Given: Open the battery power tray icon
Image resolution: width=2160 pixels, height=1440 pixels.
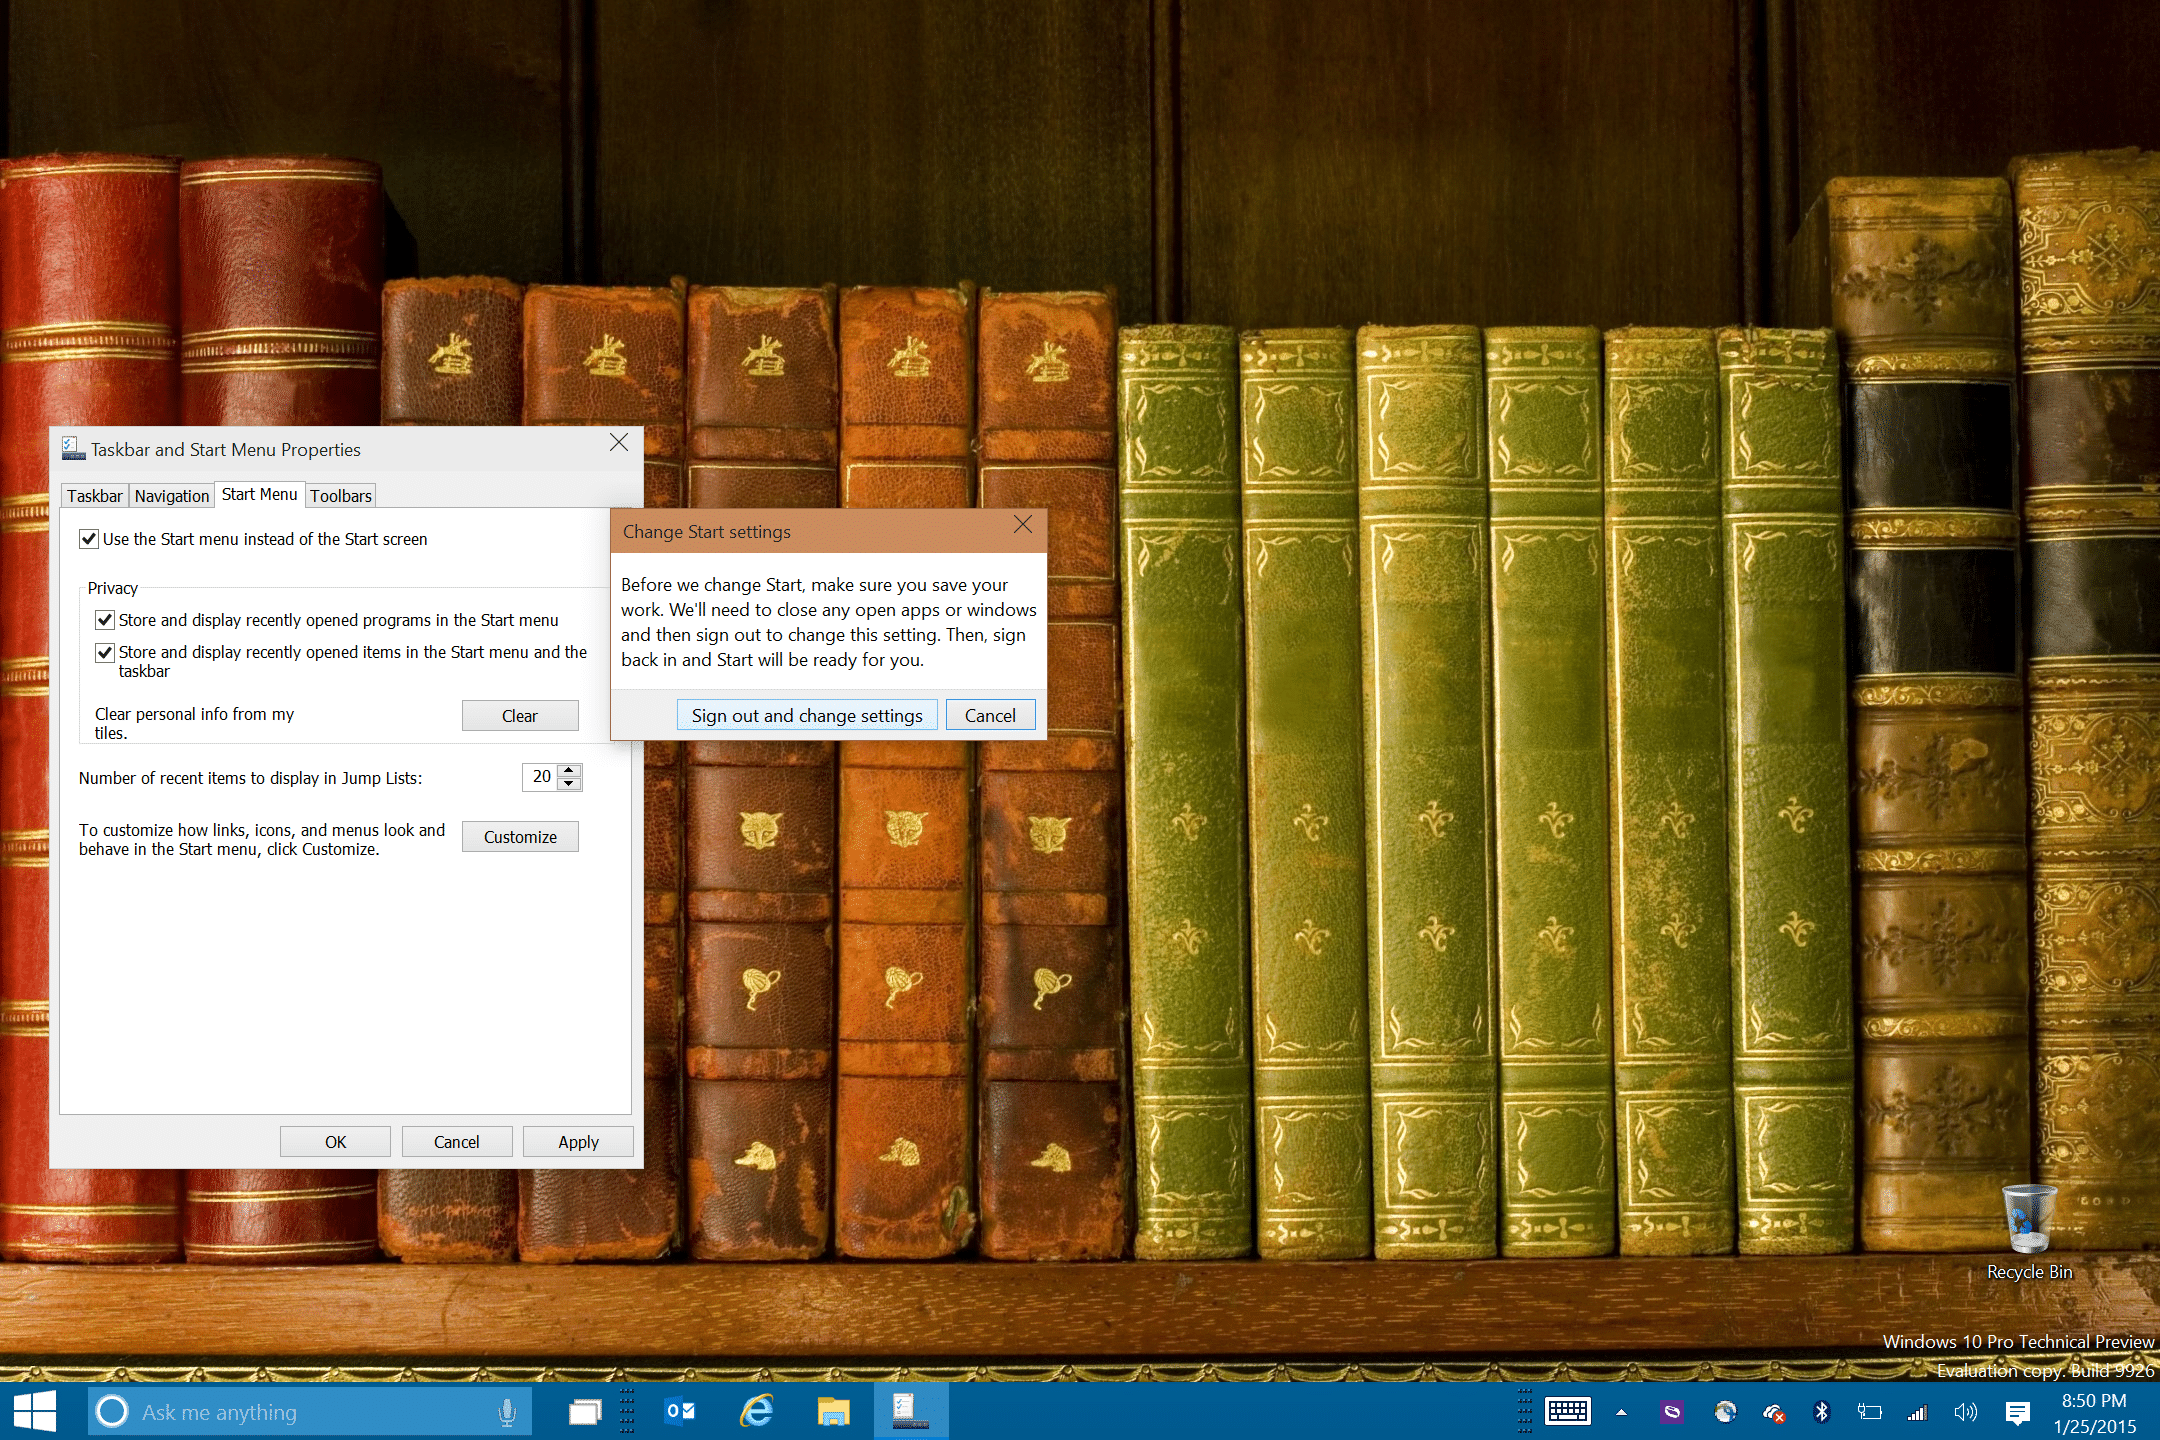Looking at the screenshot, I should click(1869, 1412).
